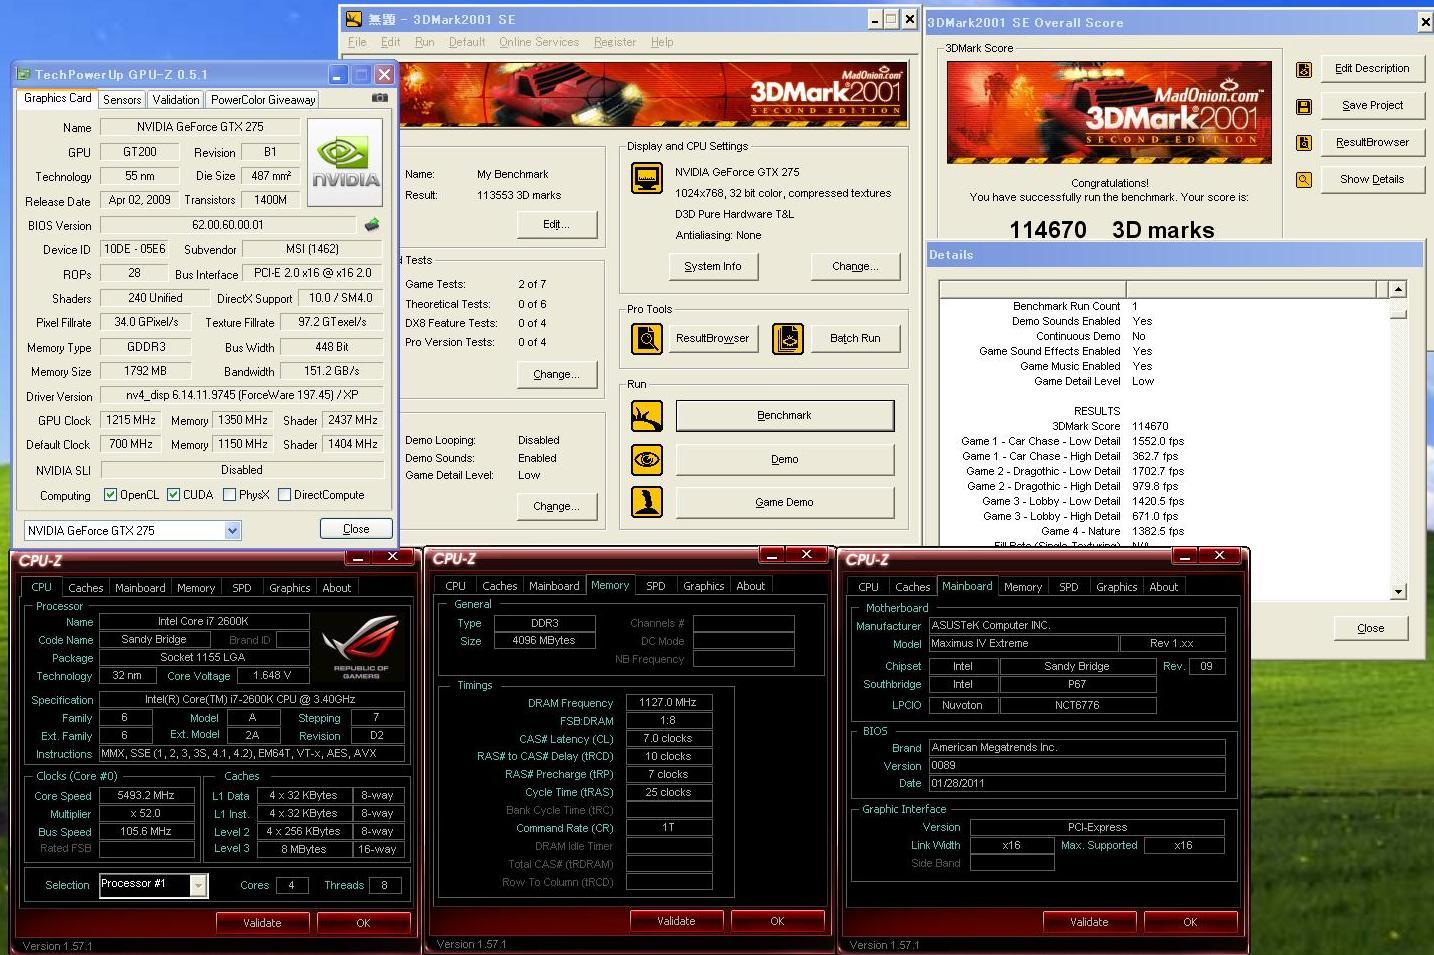Click the DRAM Frequency 1127.0 MHz value
The image size is (1434, 955).
tap(668, 702)
